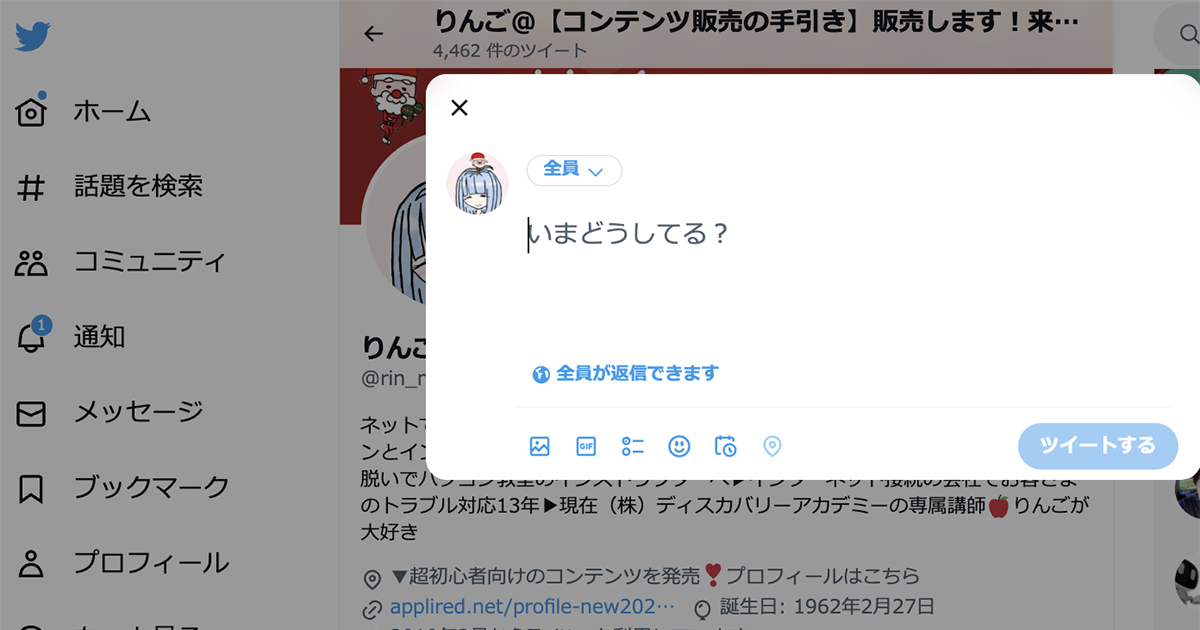Image resolution: width=1200 pixels, height=630 pixels.
Task: Open applired.net profile link
Action: [x=532, y=607]
